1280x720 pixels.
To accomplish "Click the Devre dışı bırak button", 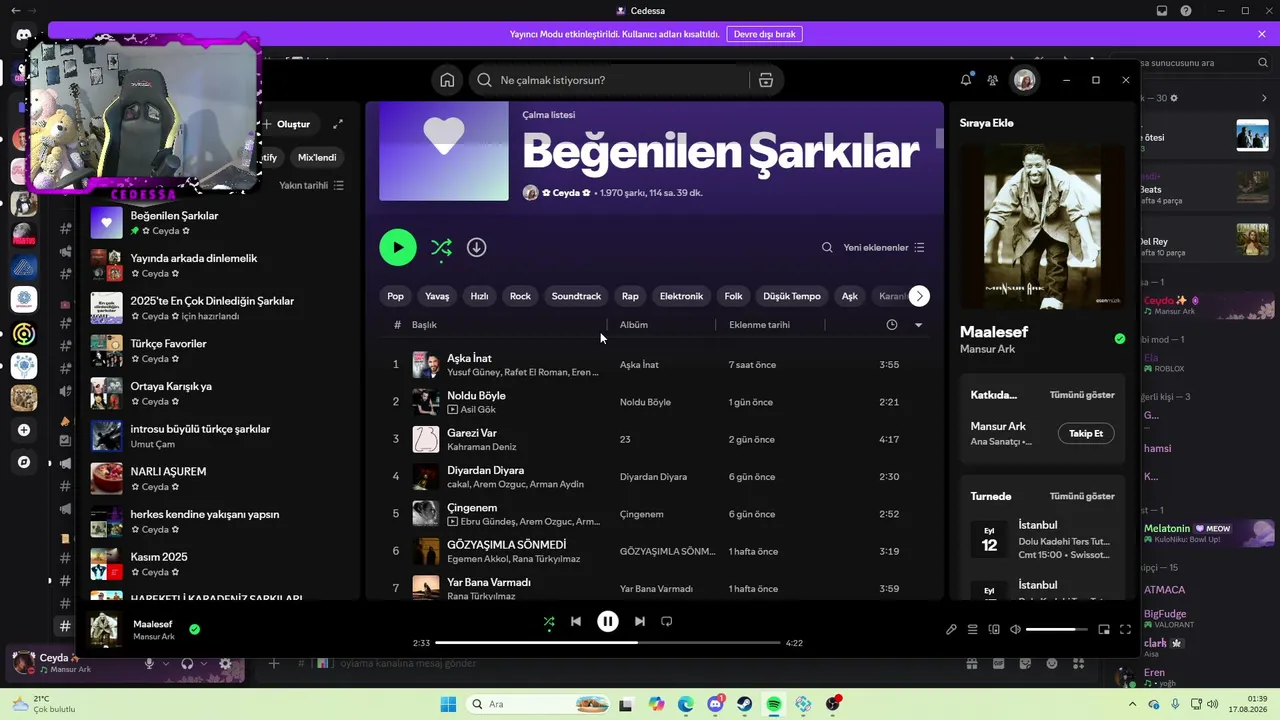I will click(765, 34).
